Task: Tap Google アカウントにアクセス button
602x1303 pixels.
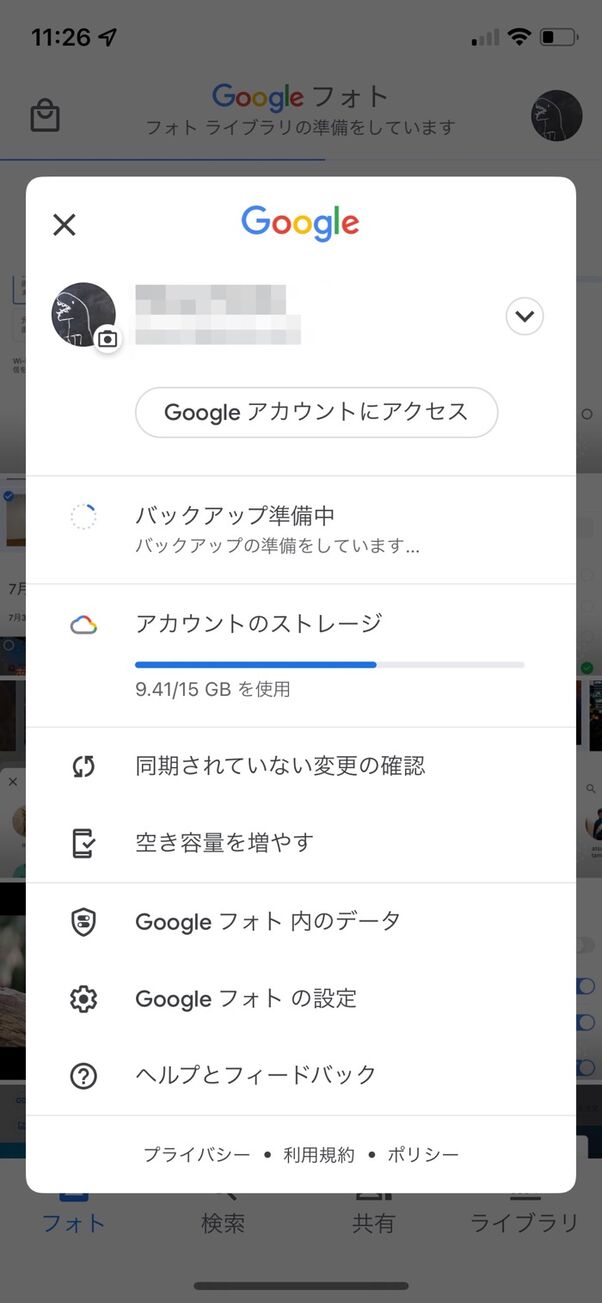Action: 316,412
